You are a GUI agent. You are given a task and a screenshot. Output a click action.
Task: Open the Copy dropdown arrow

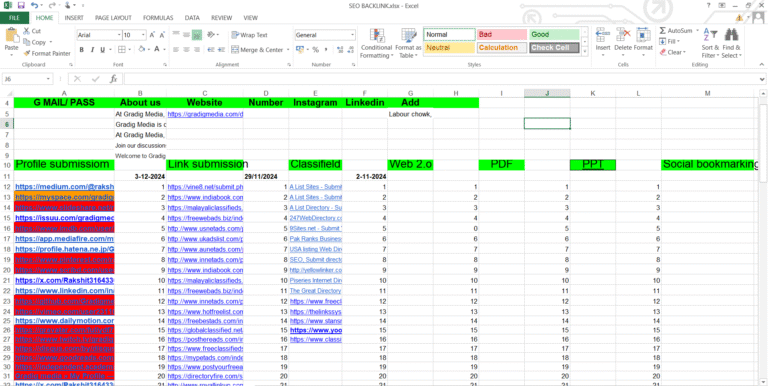(x=50, y=42)
